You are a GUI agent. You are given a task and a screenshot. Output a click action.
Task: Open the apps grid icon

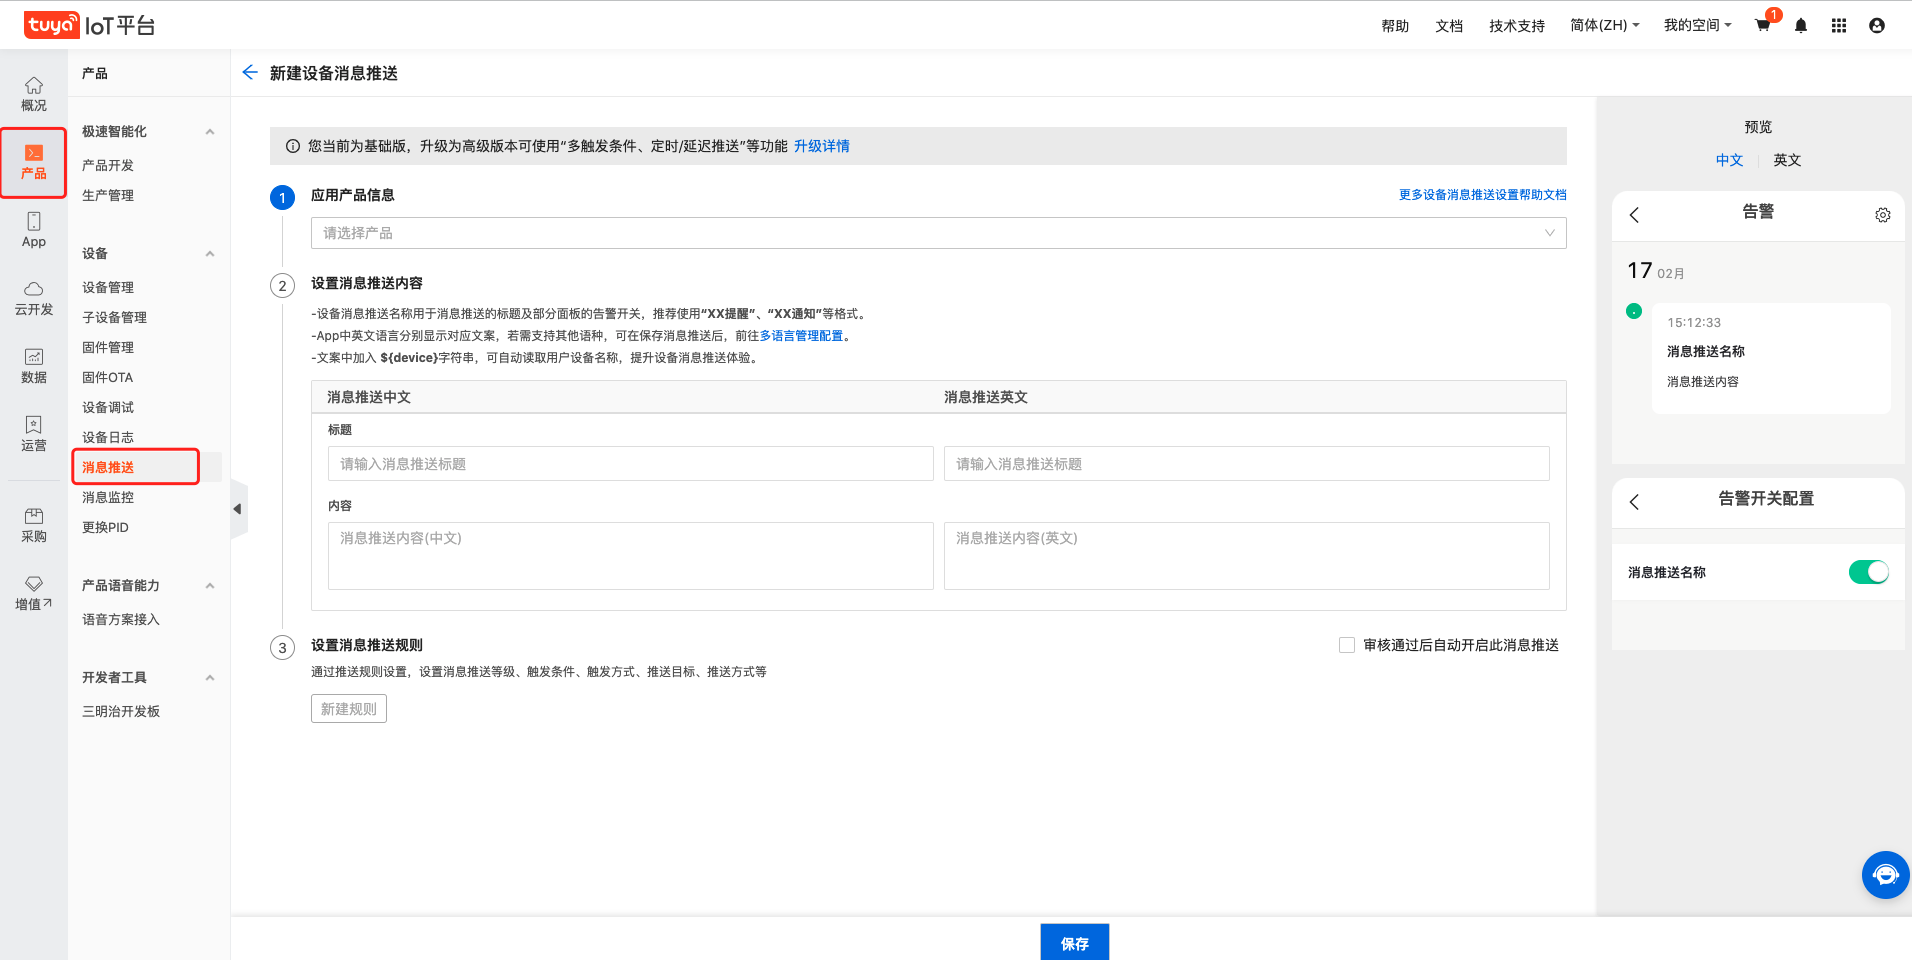[x=1839, y=26]
